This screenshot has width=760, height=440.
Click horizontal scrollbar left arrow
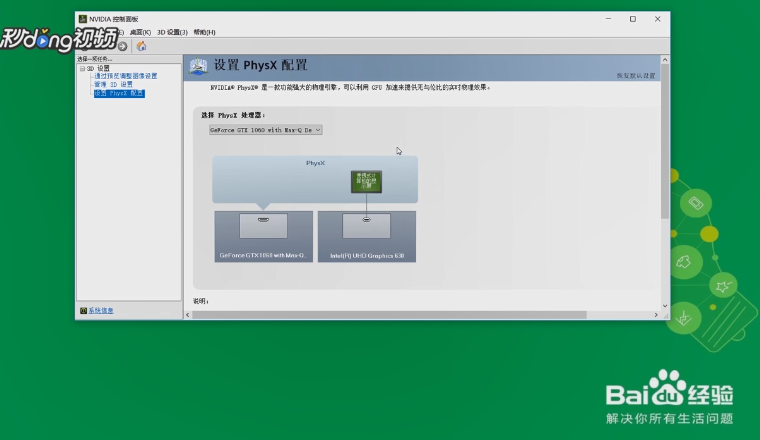[x=188, y=315]
